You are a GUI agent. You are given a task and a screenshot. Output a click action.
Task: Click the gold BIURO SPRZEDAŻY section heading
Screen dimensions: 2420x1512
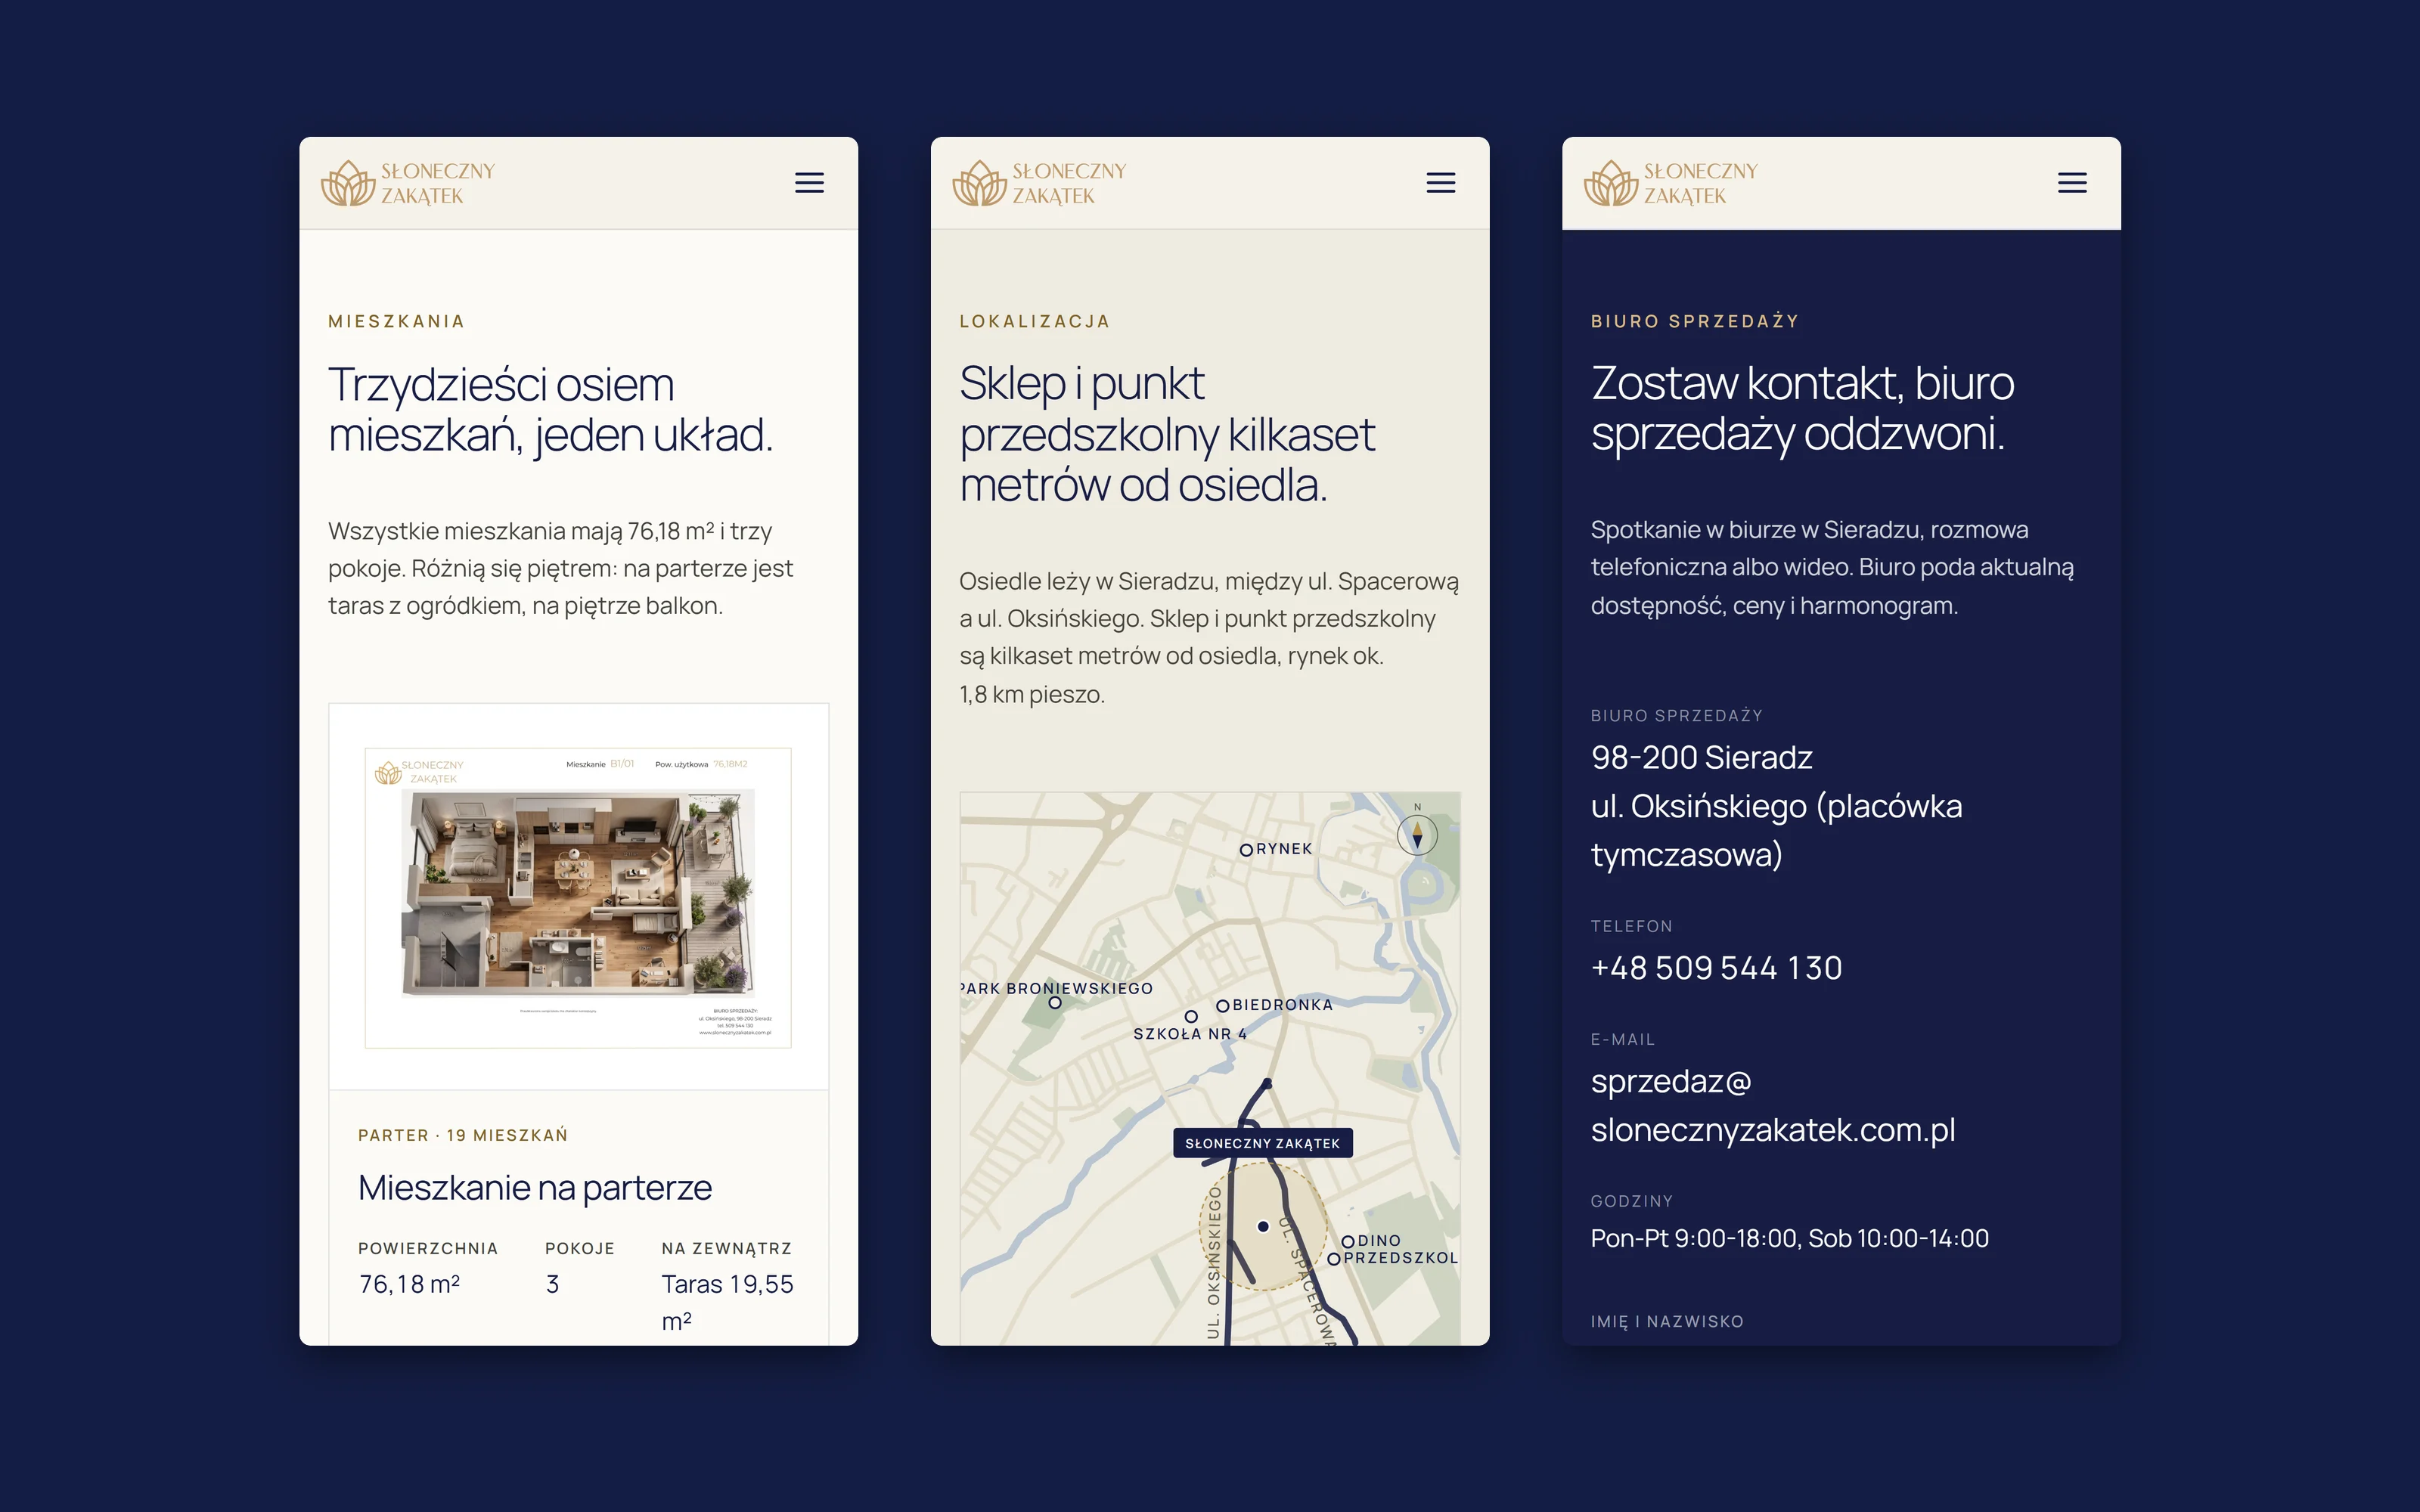click(1695, 321)
